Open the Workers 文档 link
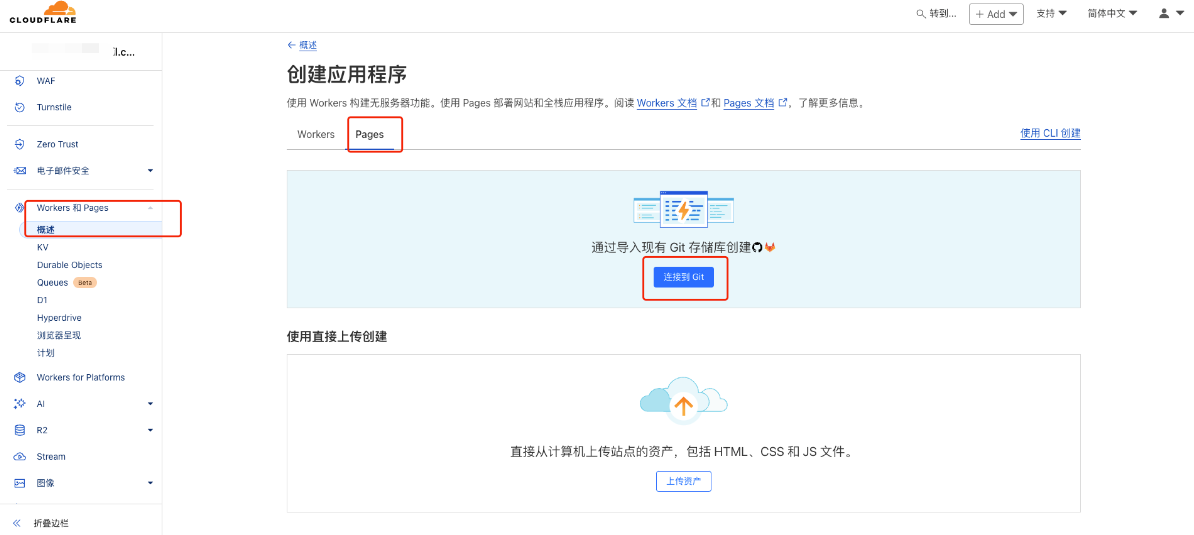Screen dimensions: 1194x535 tap(667, 103)
